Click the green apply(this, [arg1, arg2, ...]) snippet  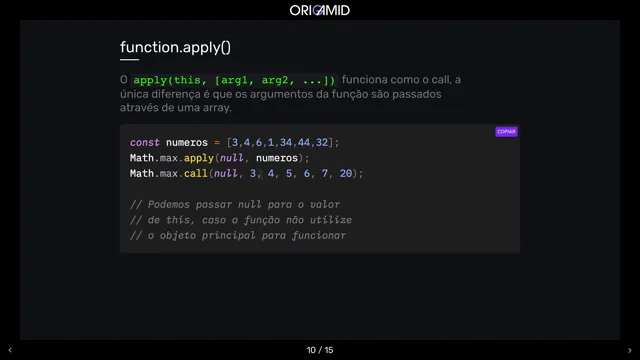[234, 80]
